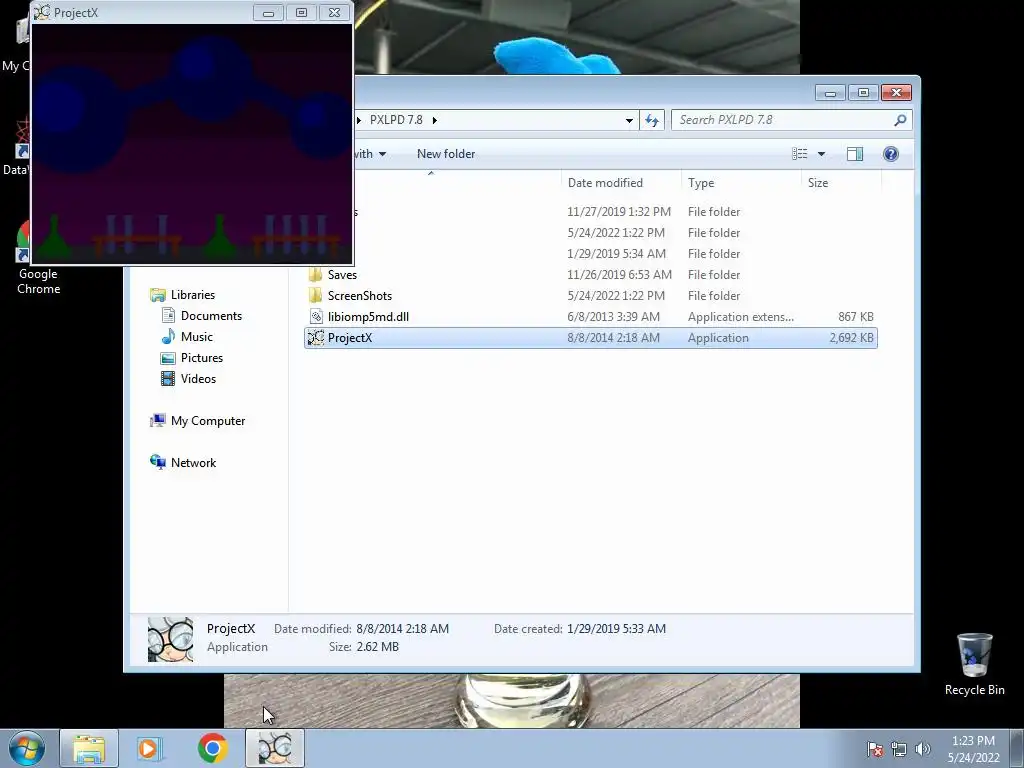
Task: Close the ProjectX game window
Action: click(x=334, y=13)
